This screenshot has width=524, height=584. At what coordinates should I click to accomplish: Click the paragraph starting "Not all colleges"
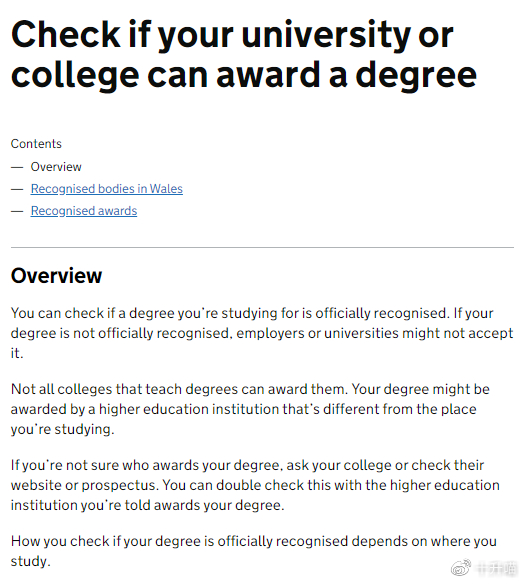tap(250, 409)
